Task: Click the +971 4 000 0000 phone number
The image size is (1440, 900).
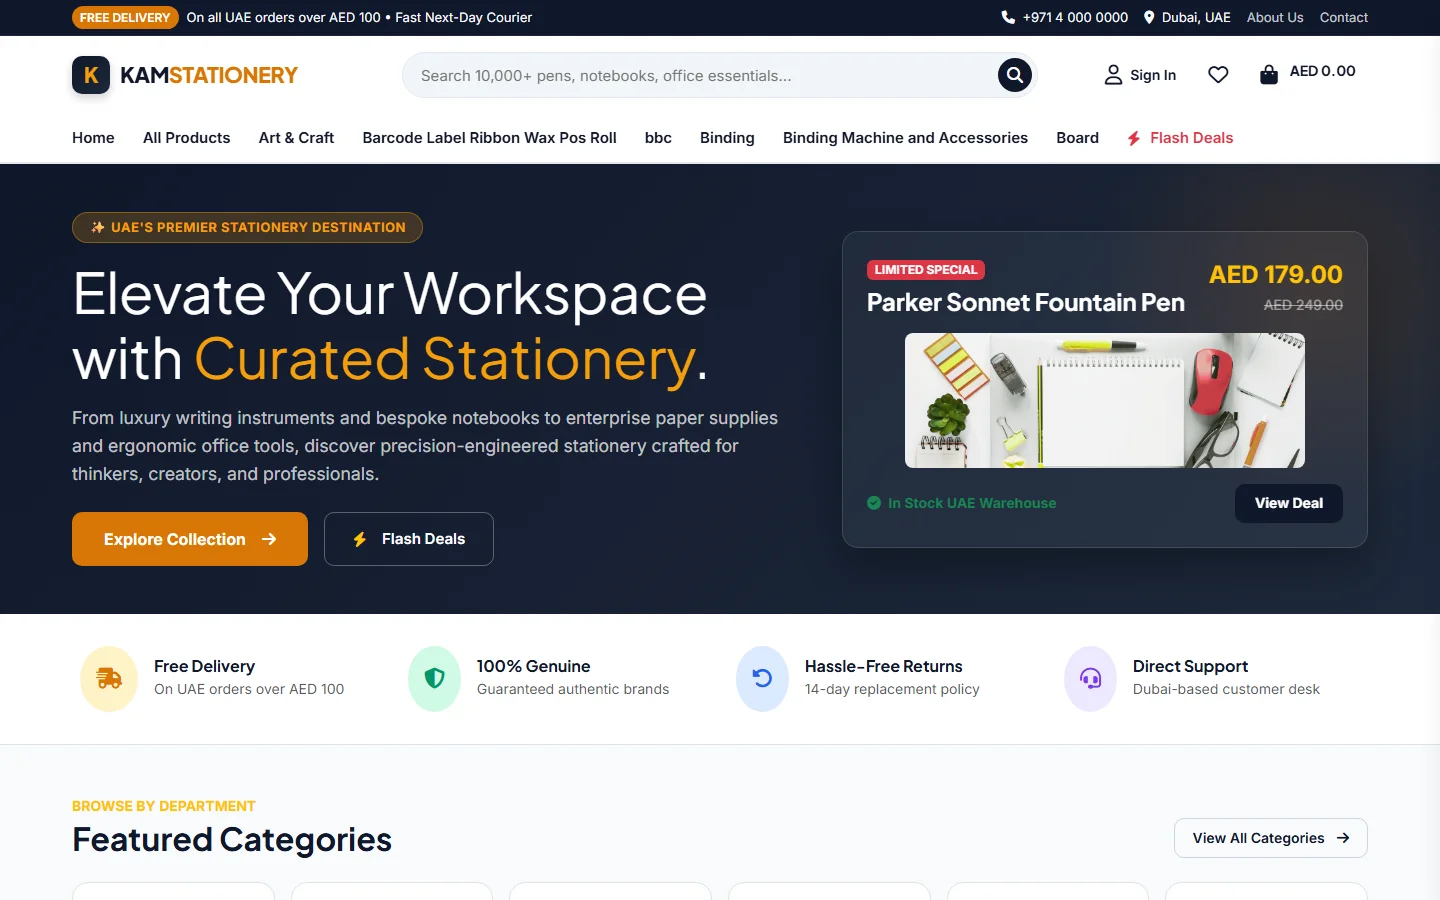Action: 1075,17
